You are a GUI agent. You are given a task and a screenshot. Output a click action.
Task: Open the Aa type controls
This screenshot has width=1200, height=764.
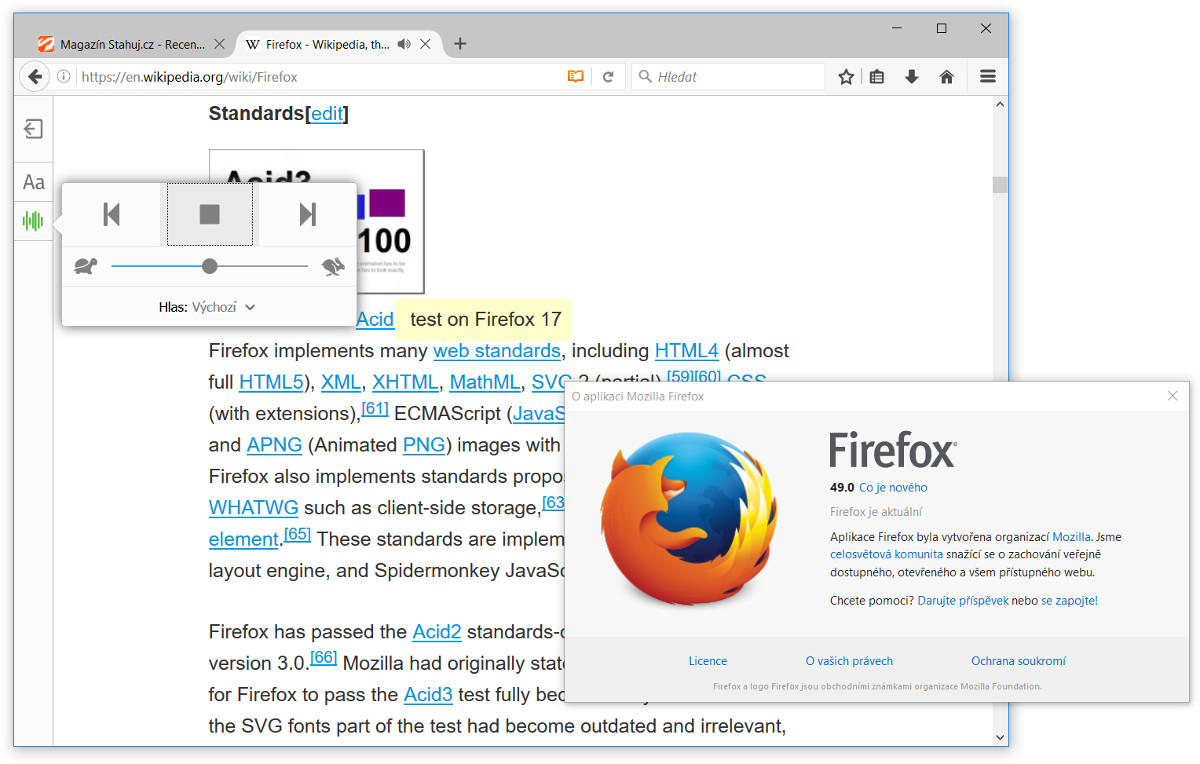click(33, 182)
